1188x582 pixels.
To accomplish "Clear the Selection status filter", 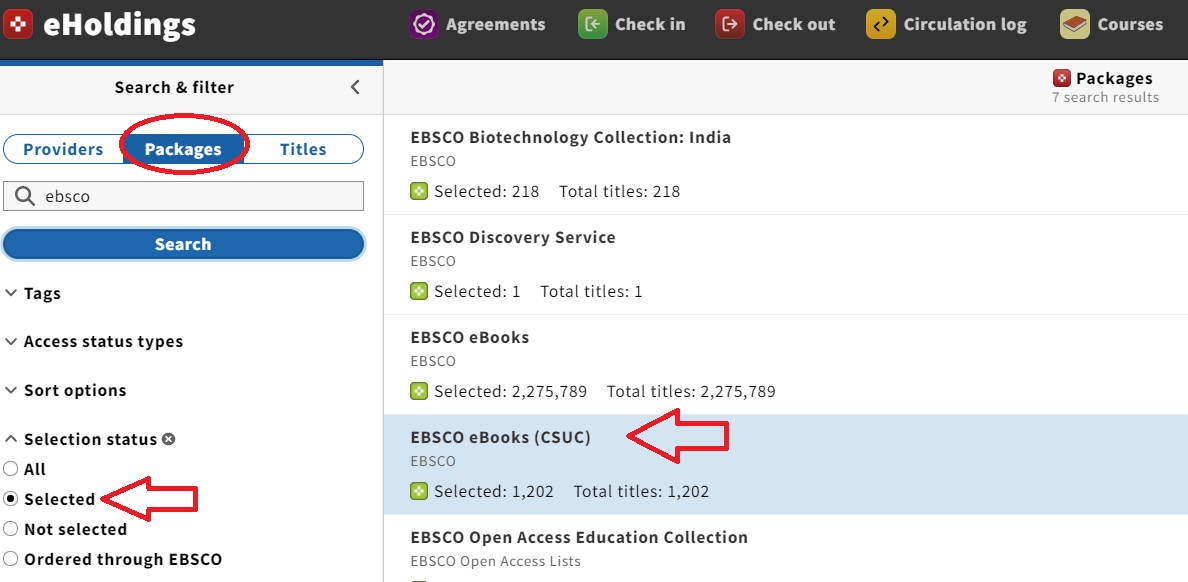I will point(169,439).
